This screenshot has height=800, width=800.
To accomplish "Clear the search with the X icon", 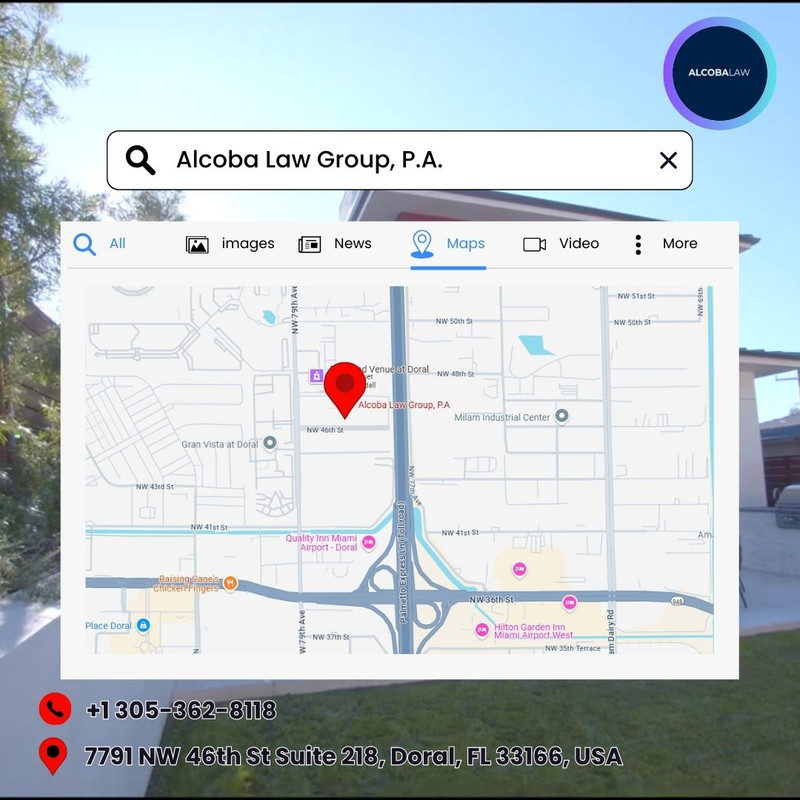I will (668, 160).
